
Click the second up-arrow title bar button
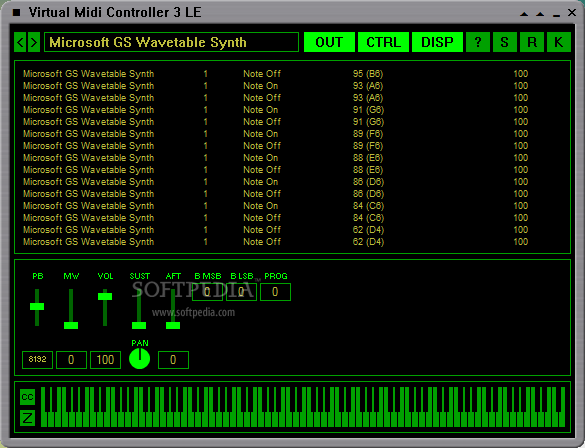(540, 14)
